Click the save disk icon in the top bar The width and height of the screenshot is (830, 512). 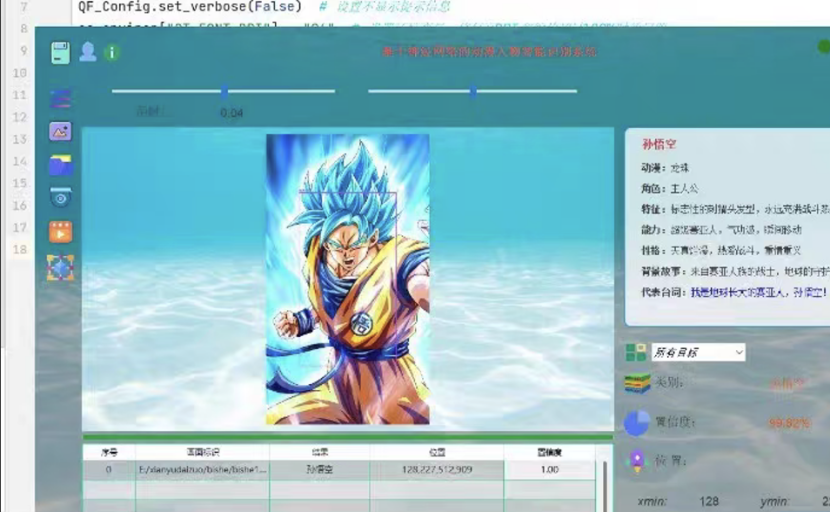click(60, 53)
